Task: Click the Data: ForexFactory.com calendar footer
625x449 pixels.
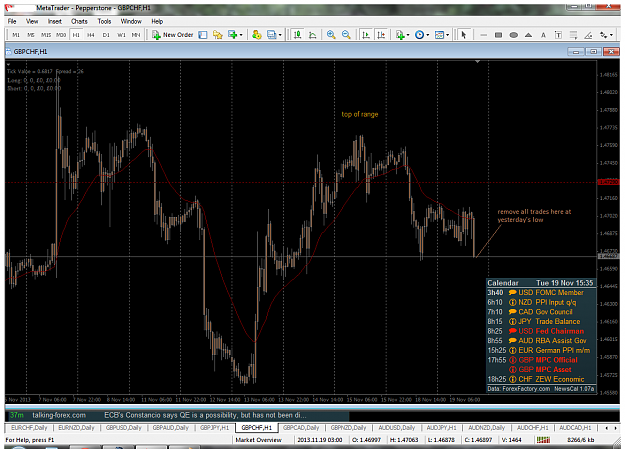Action: pyautogui.click(x=519, y=388)
